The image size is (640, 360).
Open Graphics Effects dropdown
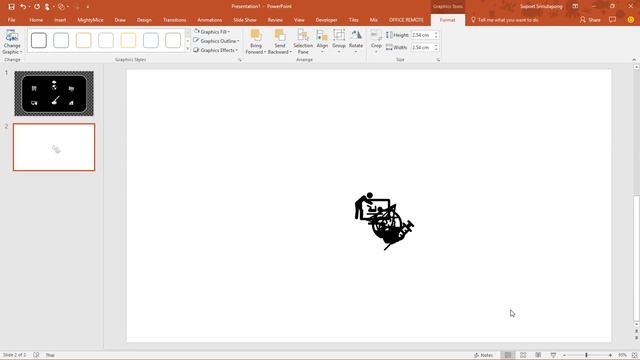click(215, 50)
